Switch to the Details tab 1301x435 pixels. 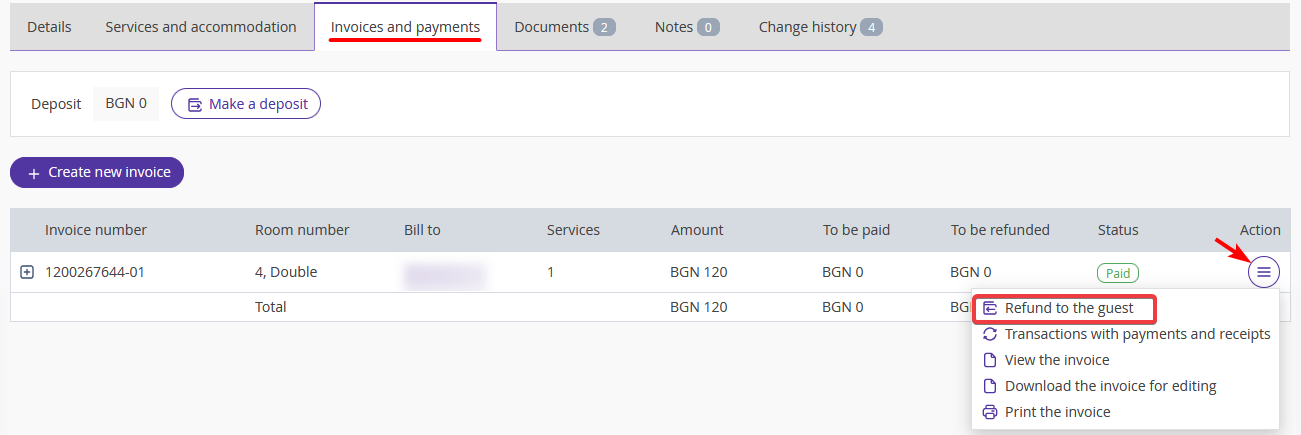click(49, 27)
